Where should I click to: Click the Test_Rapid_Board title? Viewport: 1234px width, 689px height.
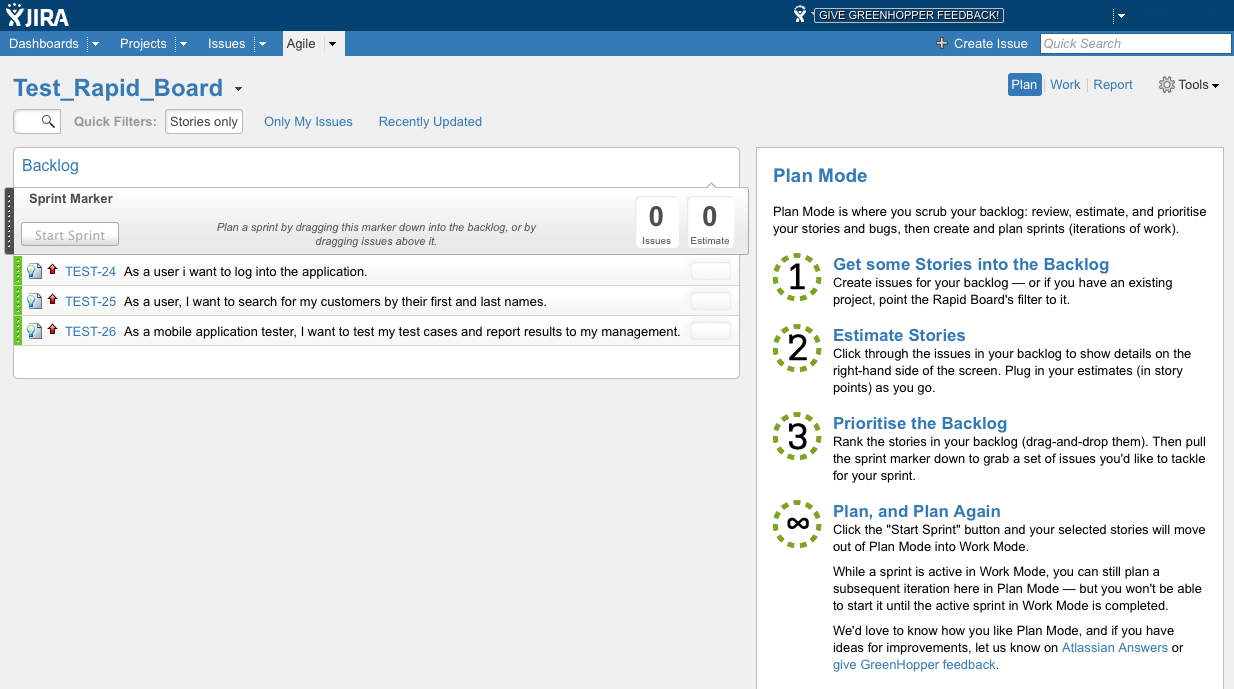click(x=118, y=88)
